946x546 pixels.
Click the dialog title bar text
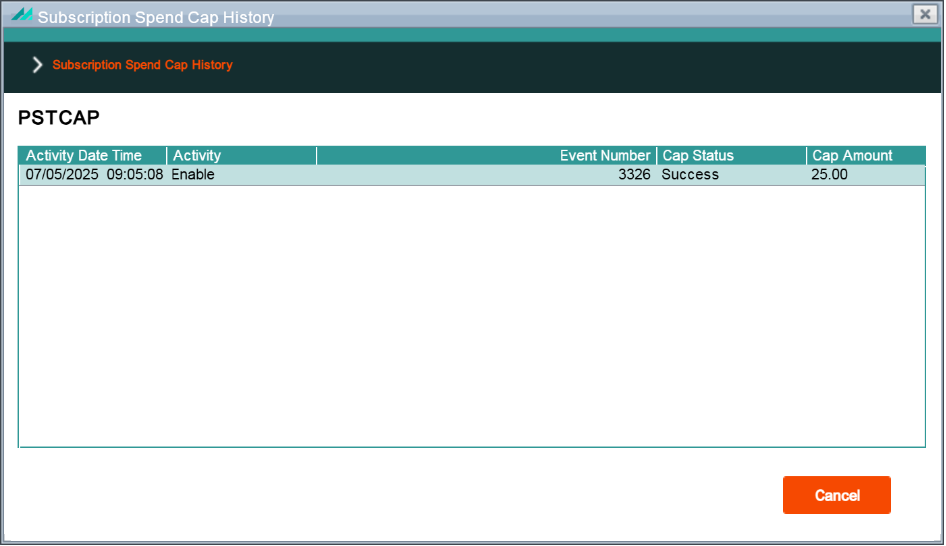[156, 17]
